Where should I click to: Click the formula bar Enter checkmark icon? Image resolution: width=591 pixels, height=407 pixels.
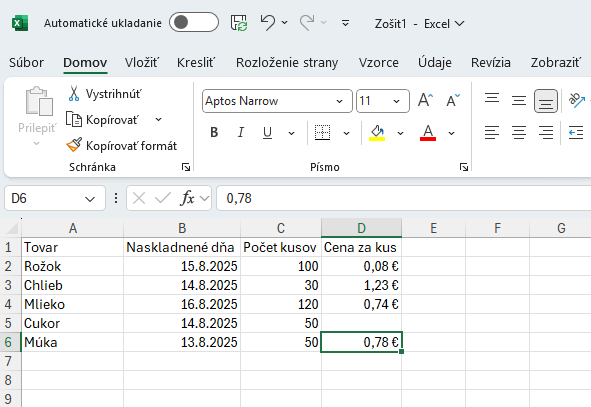(163, 198)
